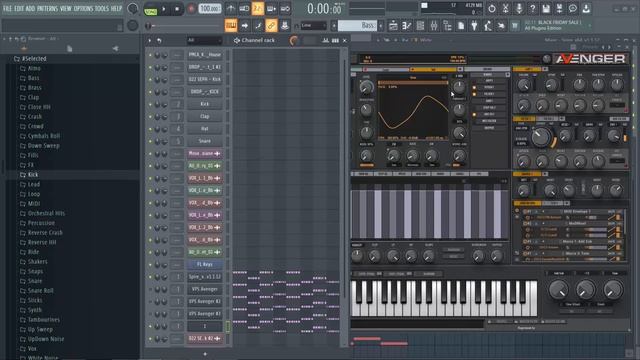Toggle mute light for Hat channel
The image size is (640, 360).
(x=150, y=129)
